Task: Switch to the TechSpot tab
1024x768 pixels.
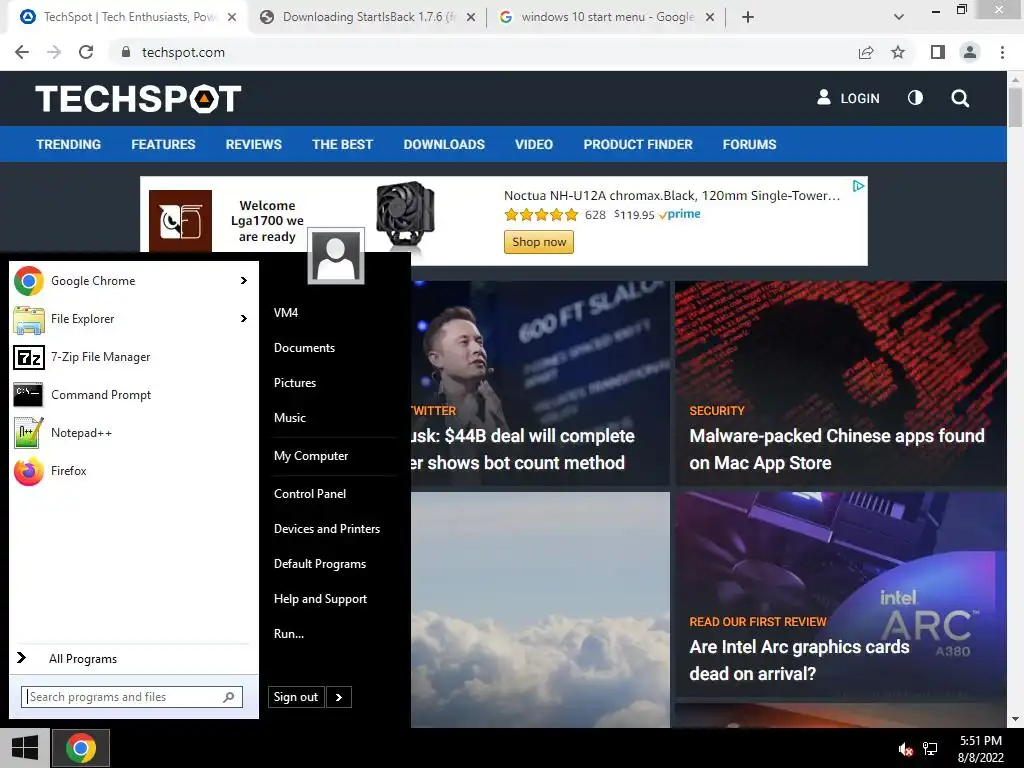Action: coord(128,17)
